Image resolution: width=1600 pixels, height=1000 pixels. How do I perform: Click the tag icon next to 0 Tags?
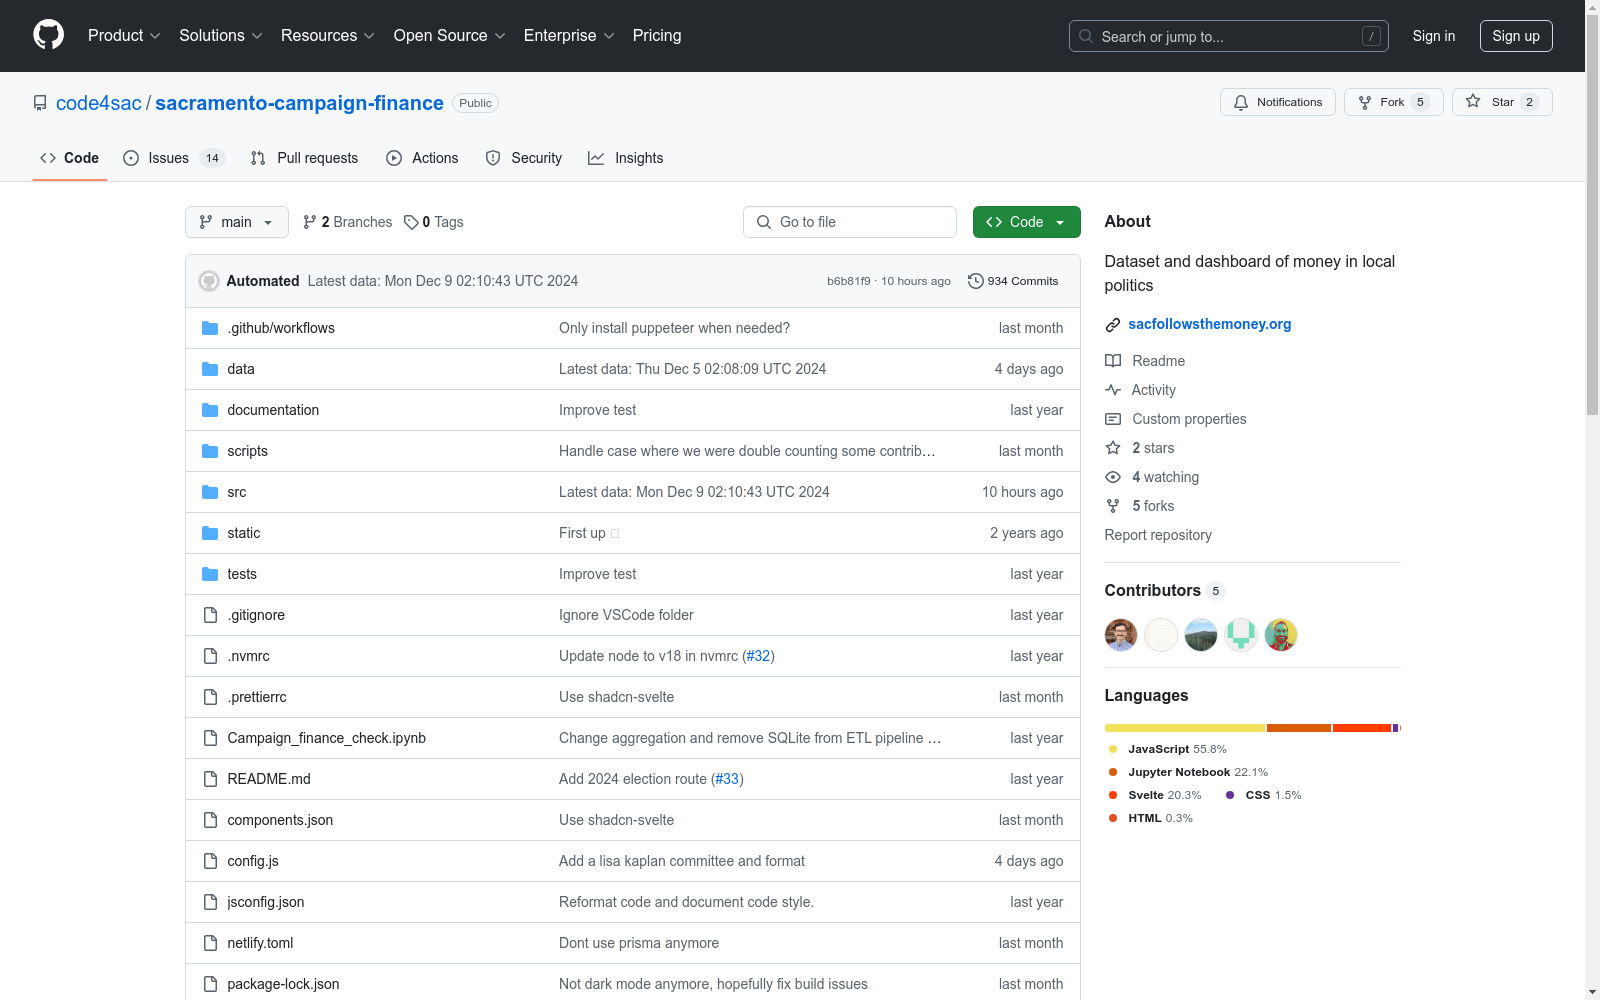411,222
